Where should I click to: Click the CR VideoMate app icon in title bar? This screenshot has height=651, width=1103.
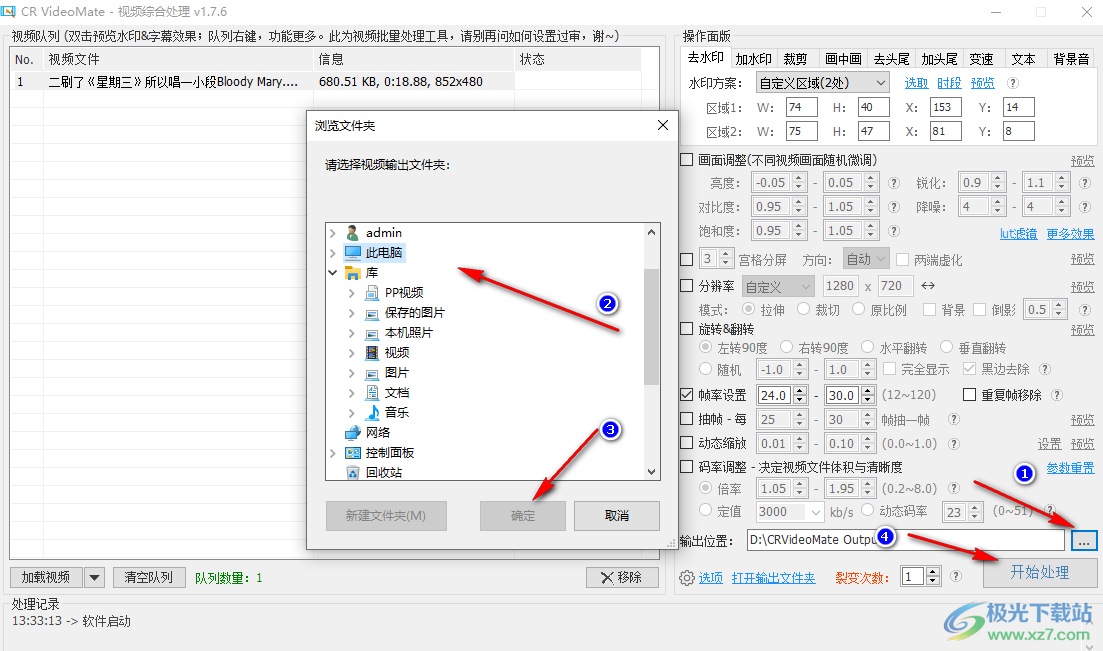8,12
